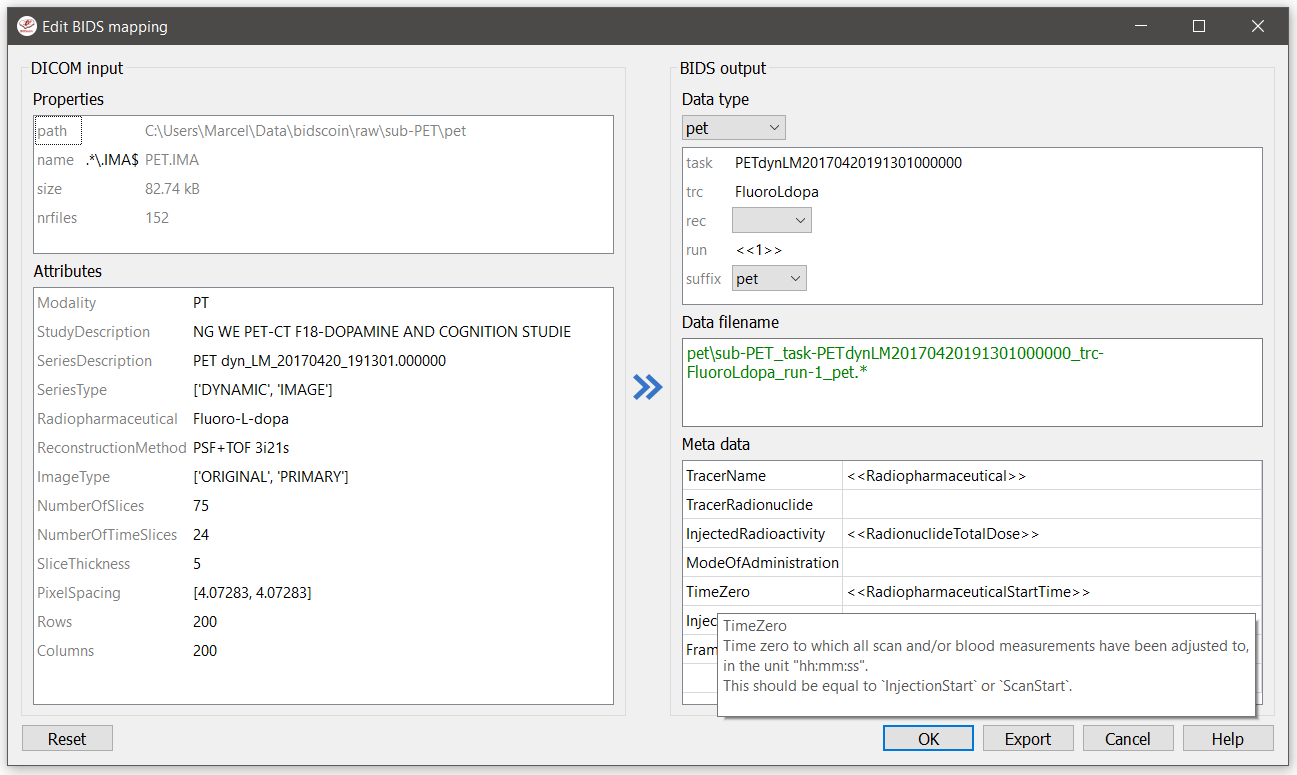Click the empty TracerRadionuclide value cell
Screen dimensions: 1297x775
[x=1050, y=505]
